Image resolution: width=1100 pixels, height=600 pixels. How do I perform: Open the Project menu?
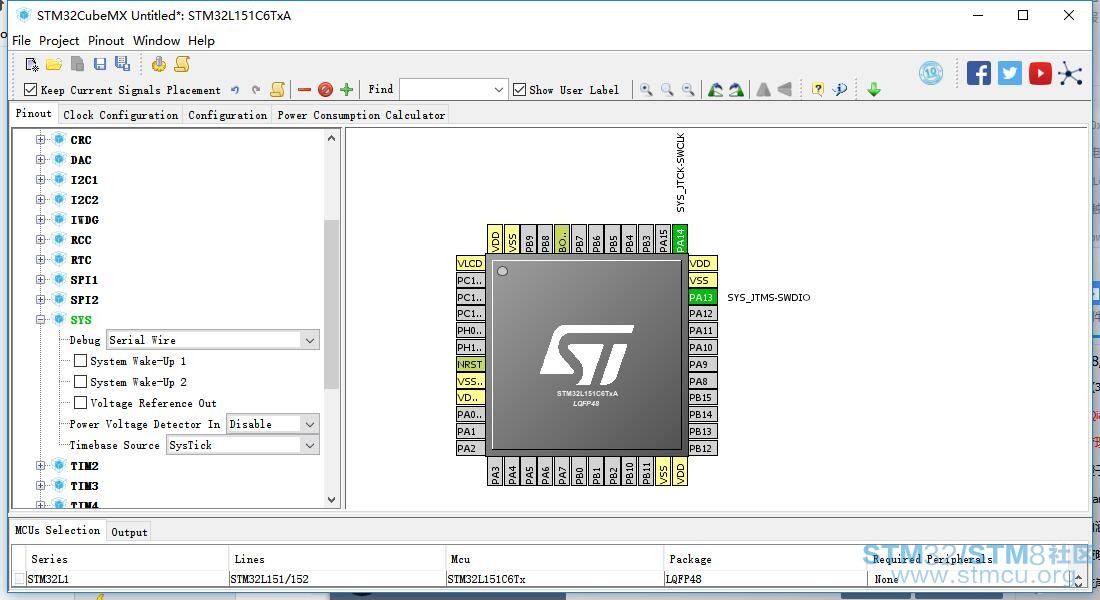[59, 41]
